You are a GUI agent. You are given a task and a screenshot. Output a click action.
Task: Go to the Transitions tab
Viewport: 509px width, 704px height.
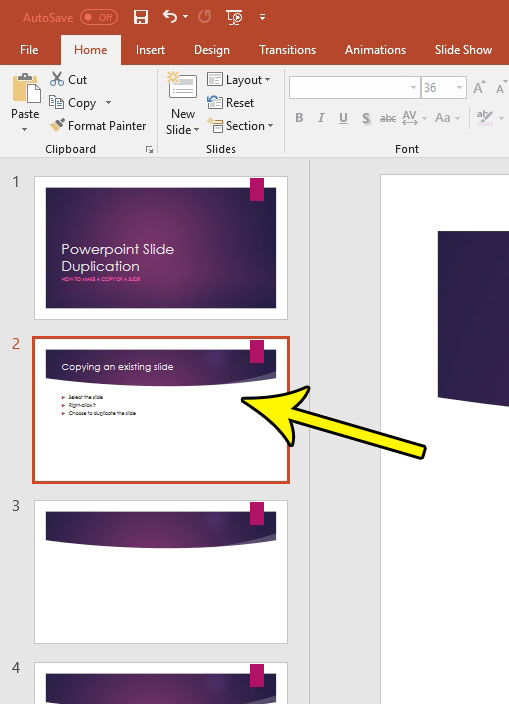pyautogui.click(x=287, y=50)
